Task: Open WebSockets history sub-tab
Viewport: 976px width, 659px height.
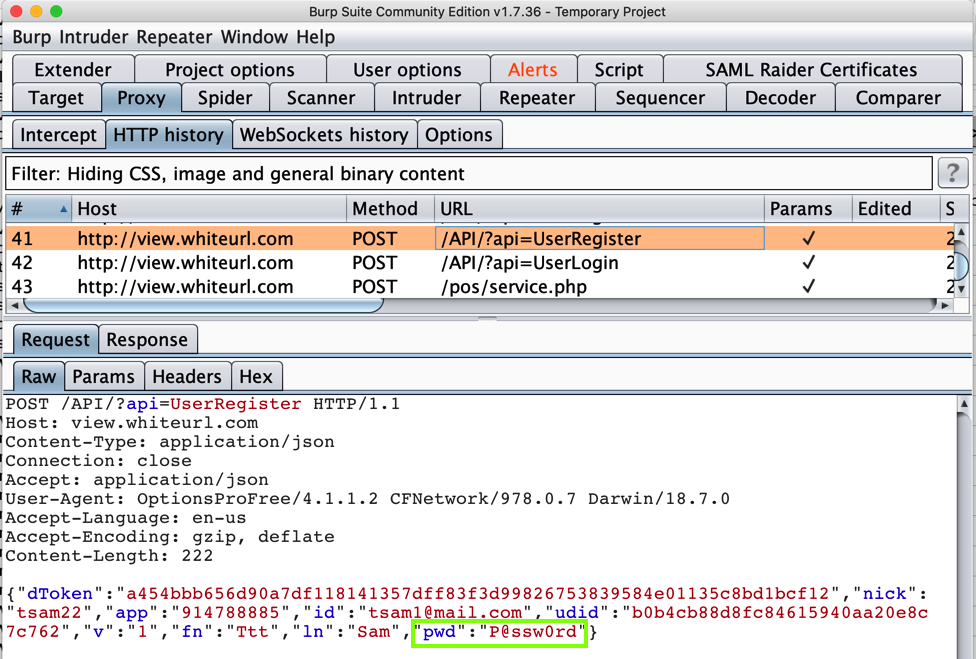Action: tap(324, 134)
